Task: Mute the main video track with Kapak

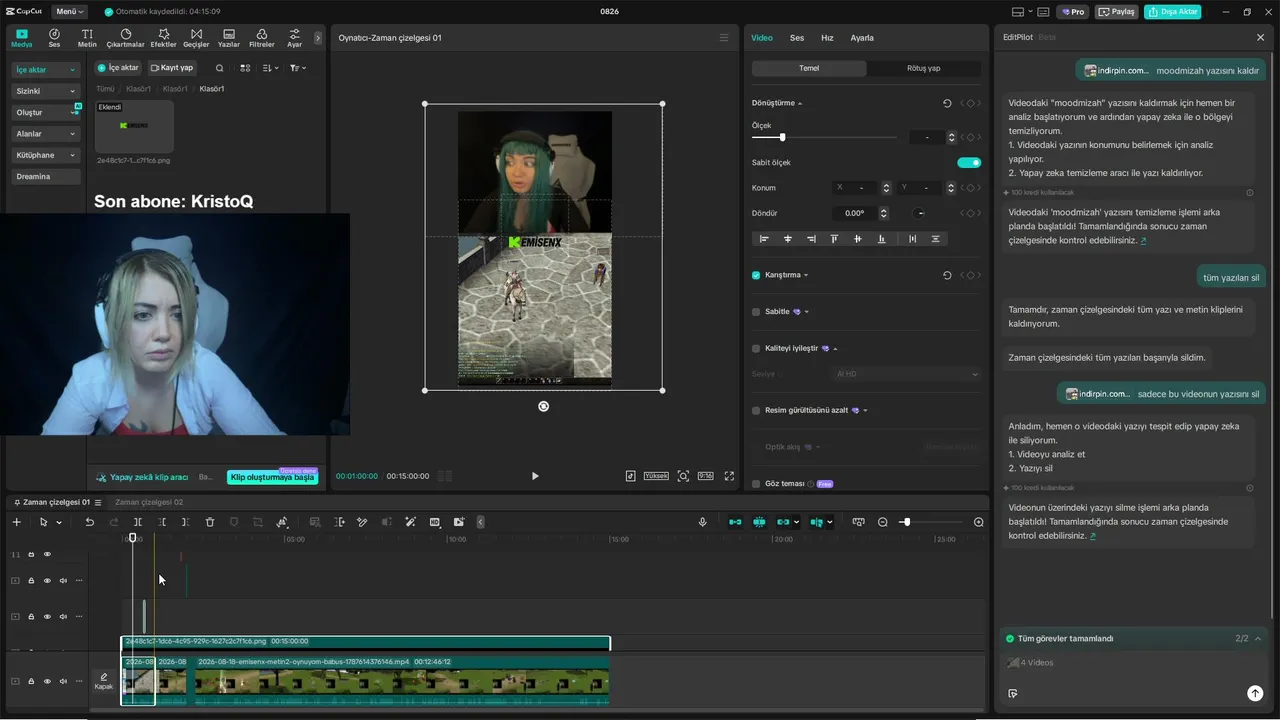Action: coord(63,681)
